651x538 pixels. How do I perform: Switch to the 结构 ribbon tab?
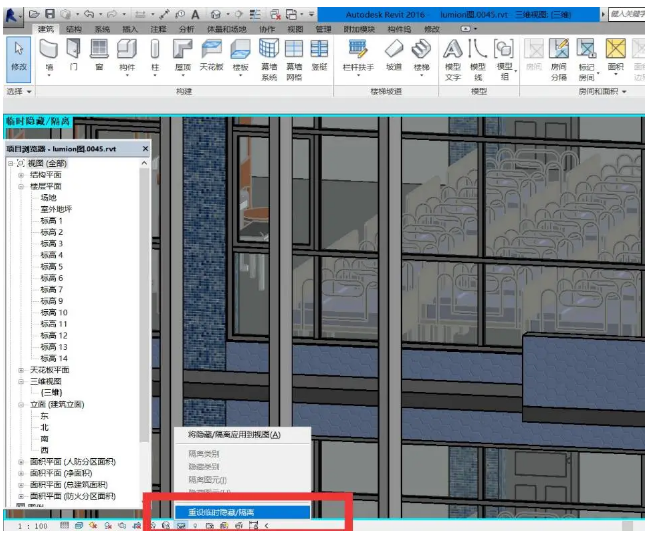[74, 30]
